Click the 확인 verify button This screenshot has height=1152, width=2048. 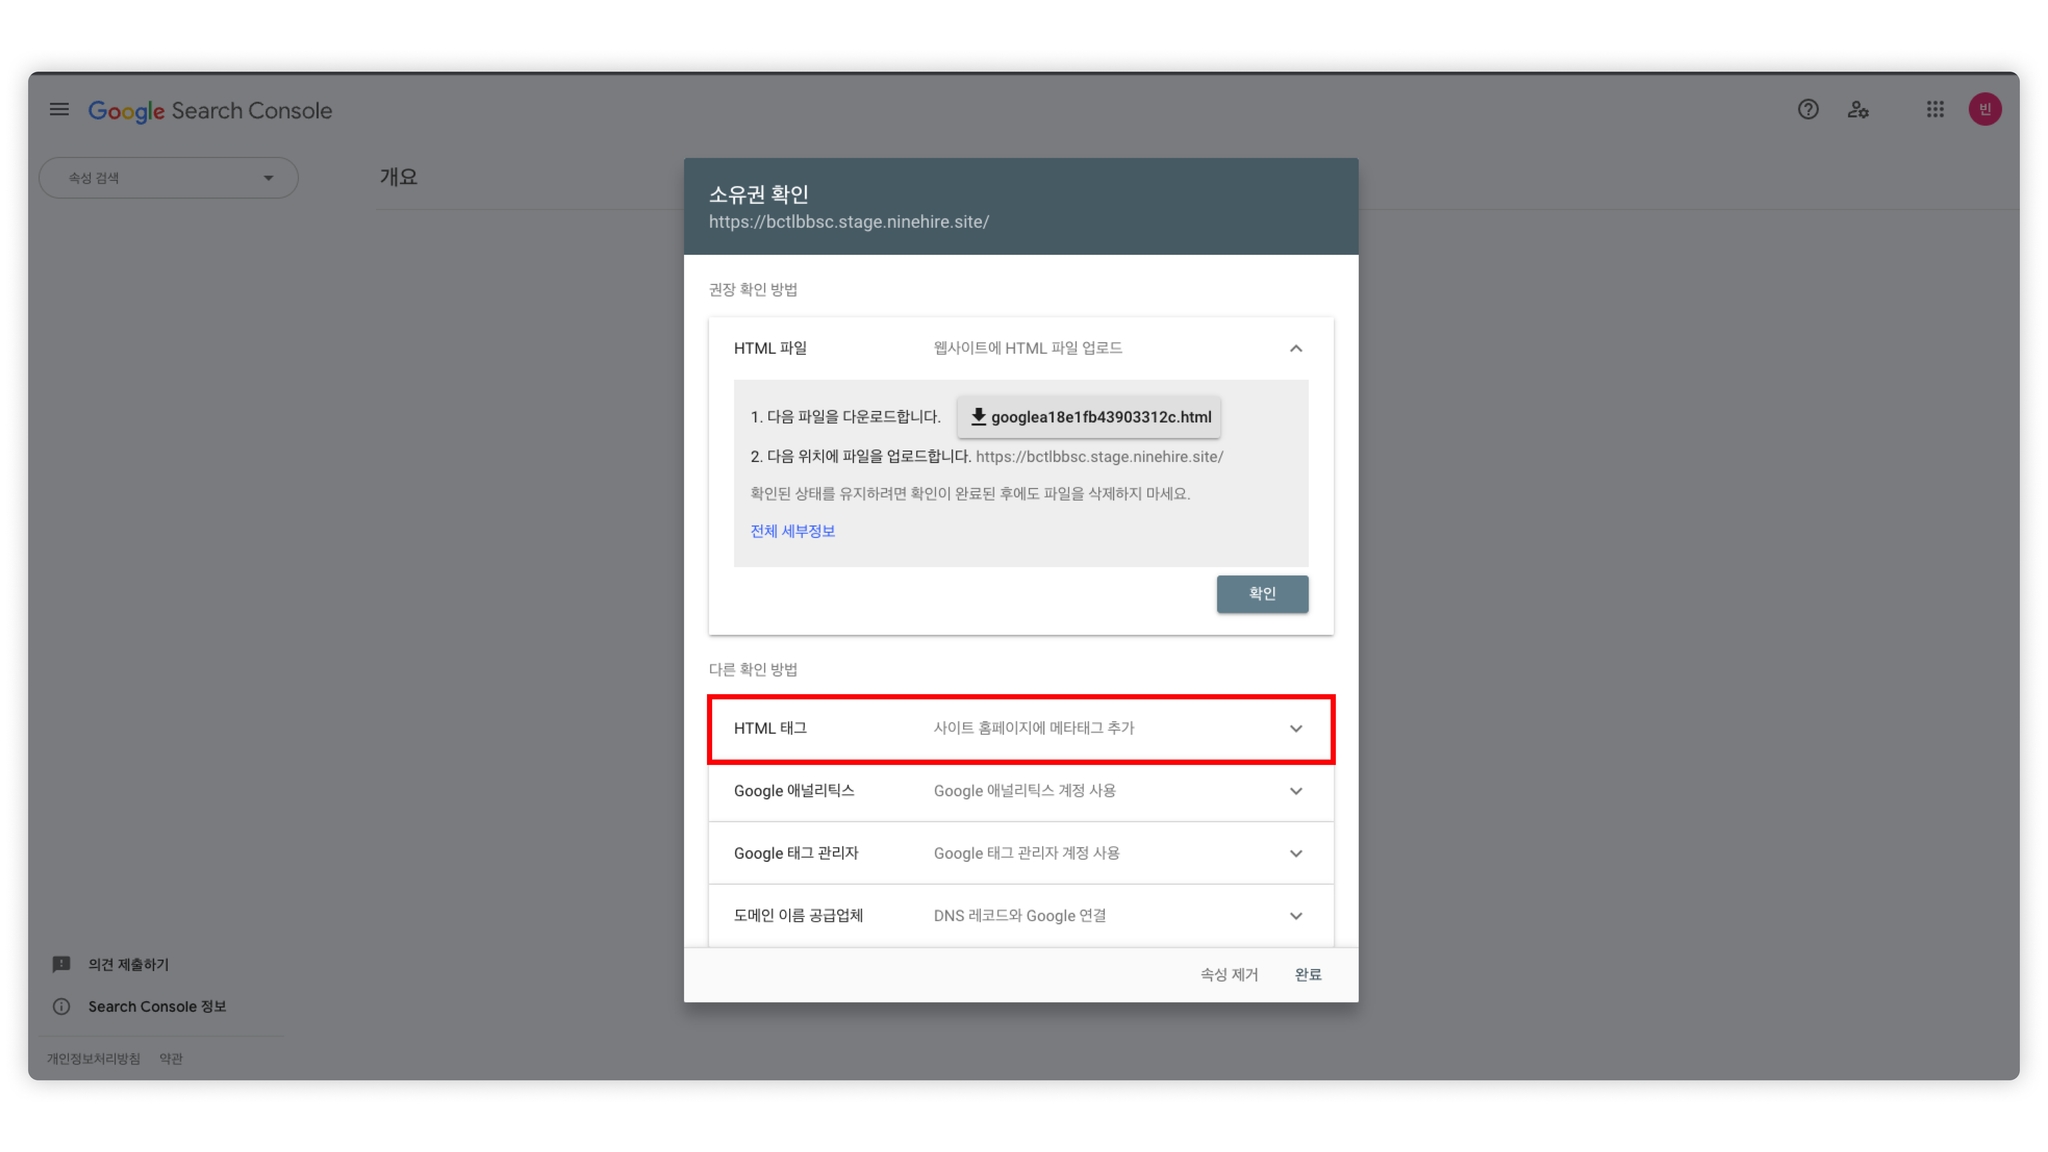click(1262, 593)
